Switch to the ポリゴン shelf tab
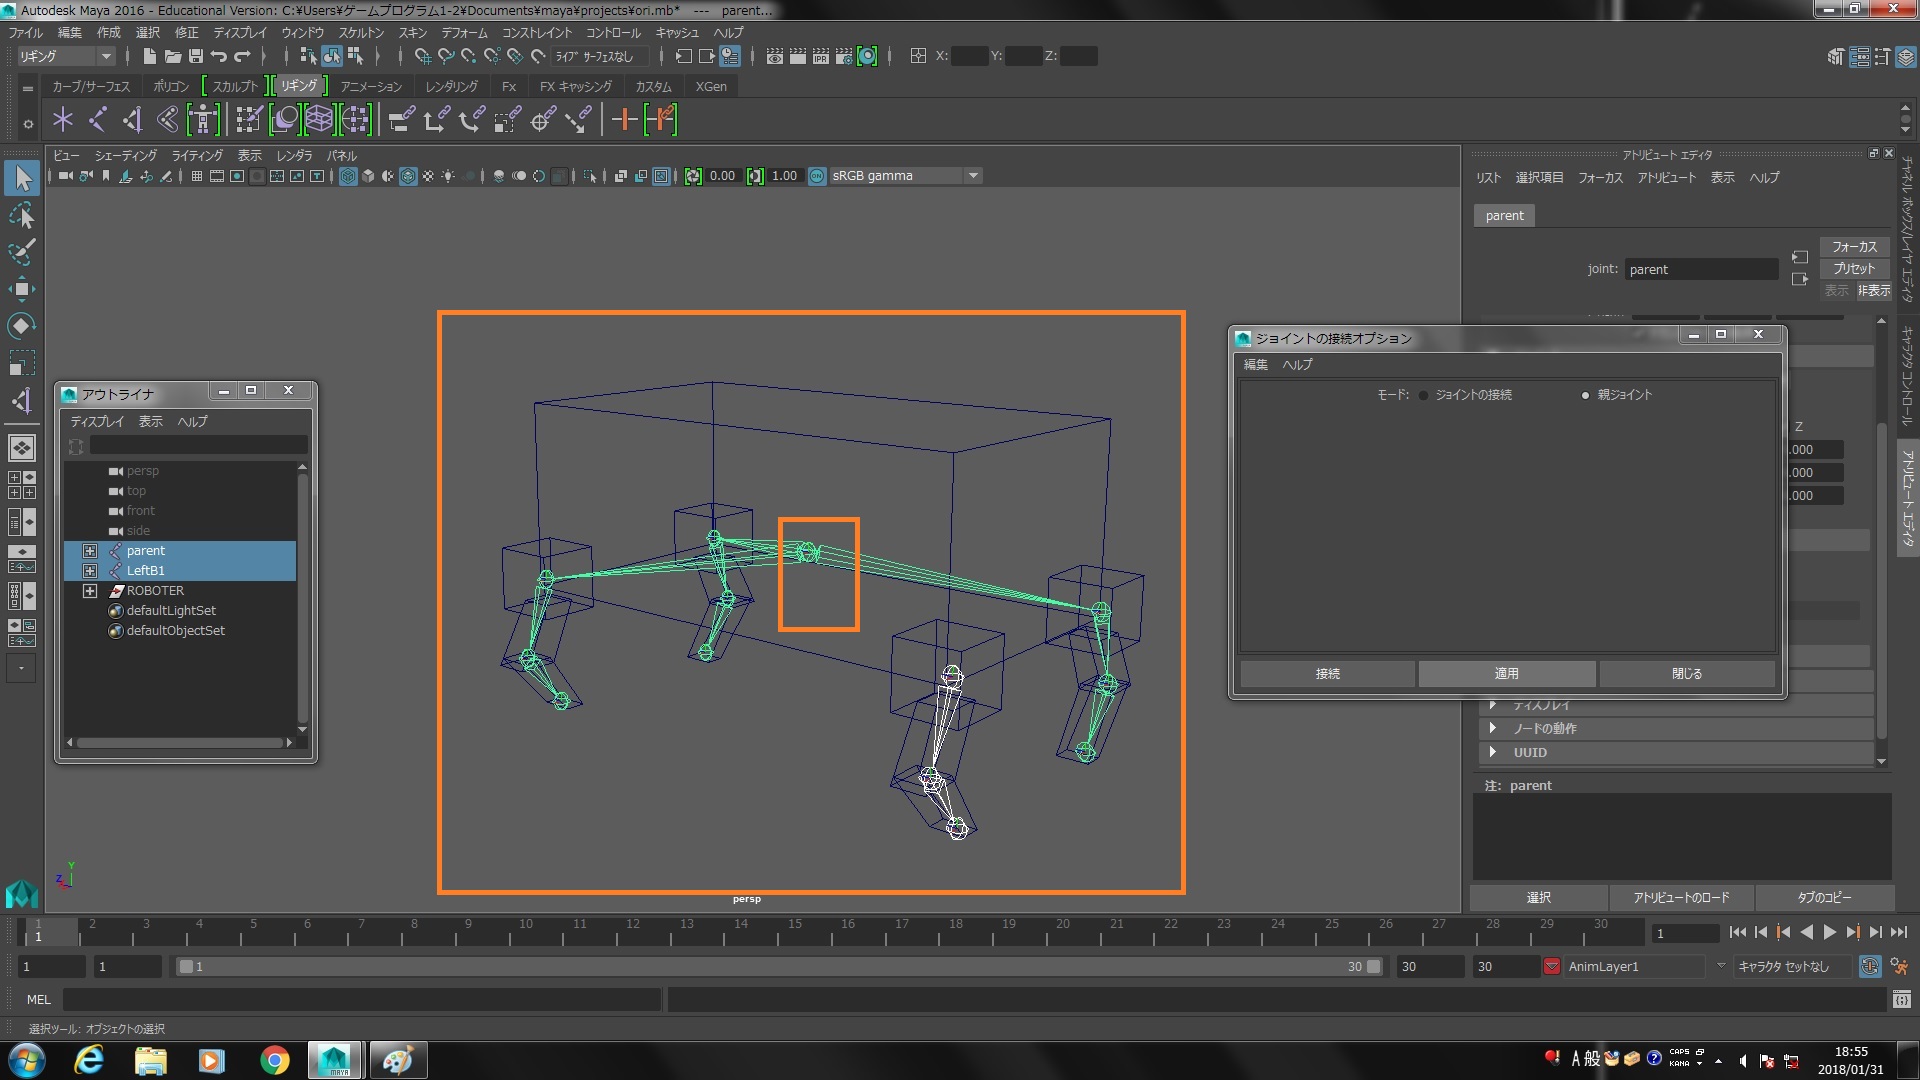This screenshot has height=1080, width=1920. [171, 87]
